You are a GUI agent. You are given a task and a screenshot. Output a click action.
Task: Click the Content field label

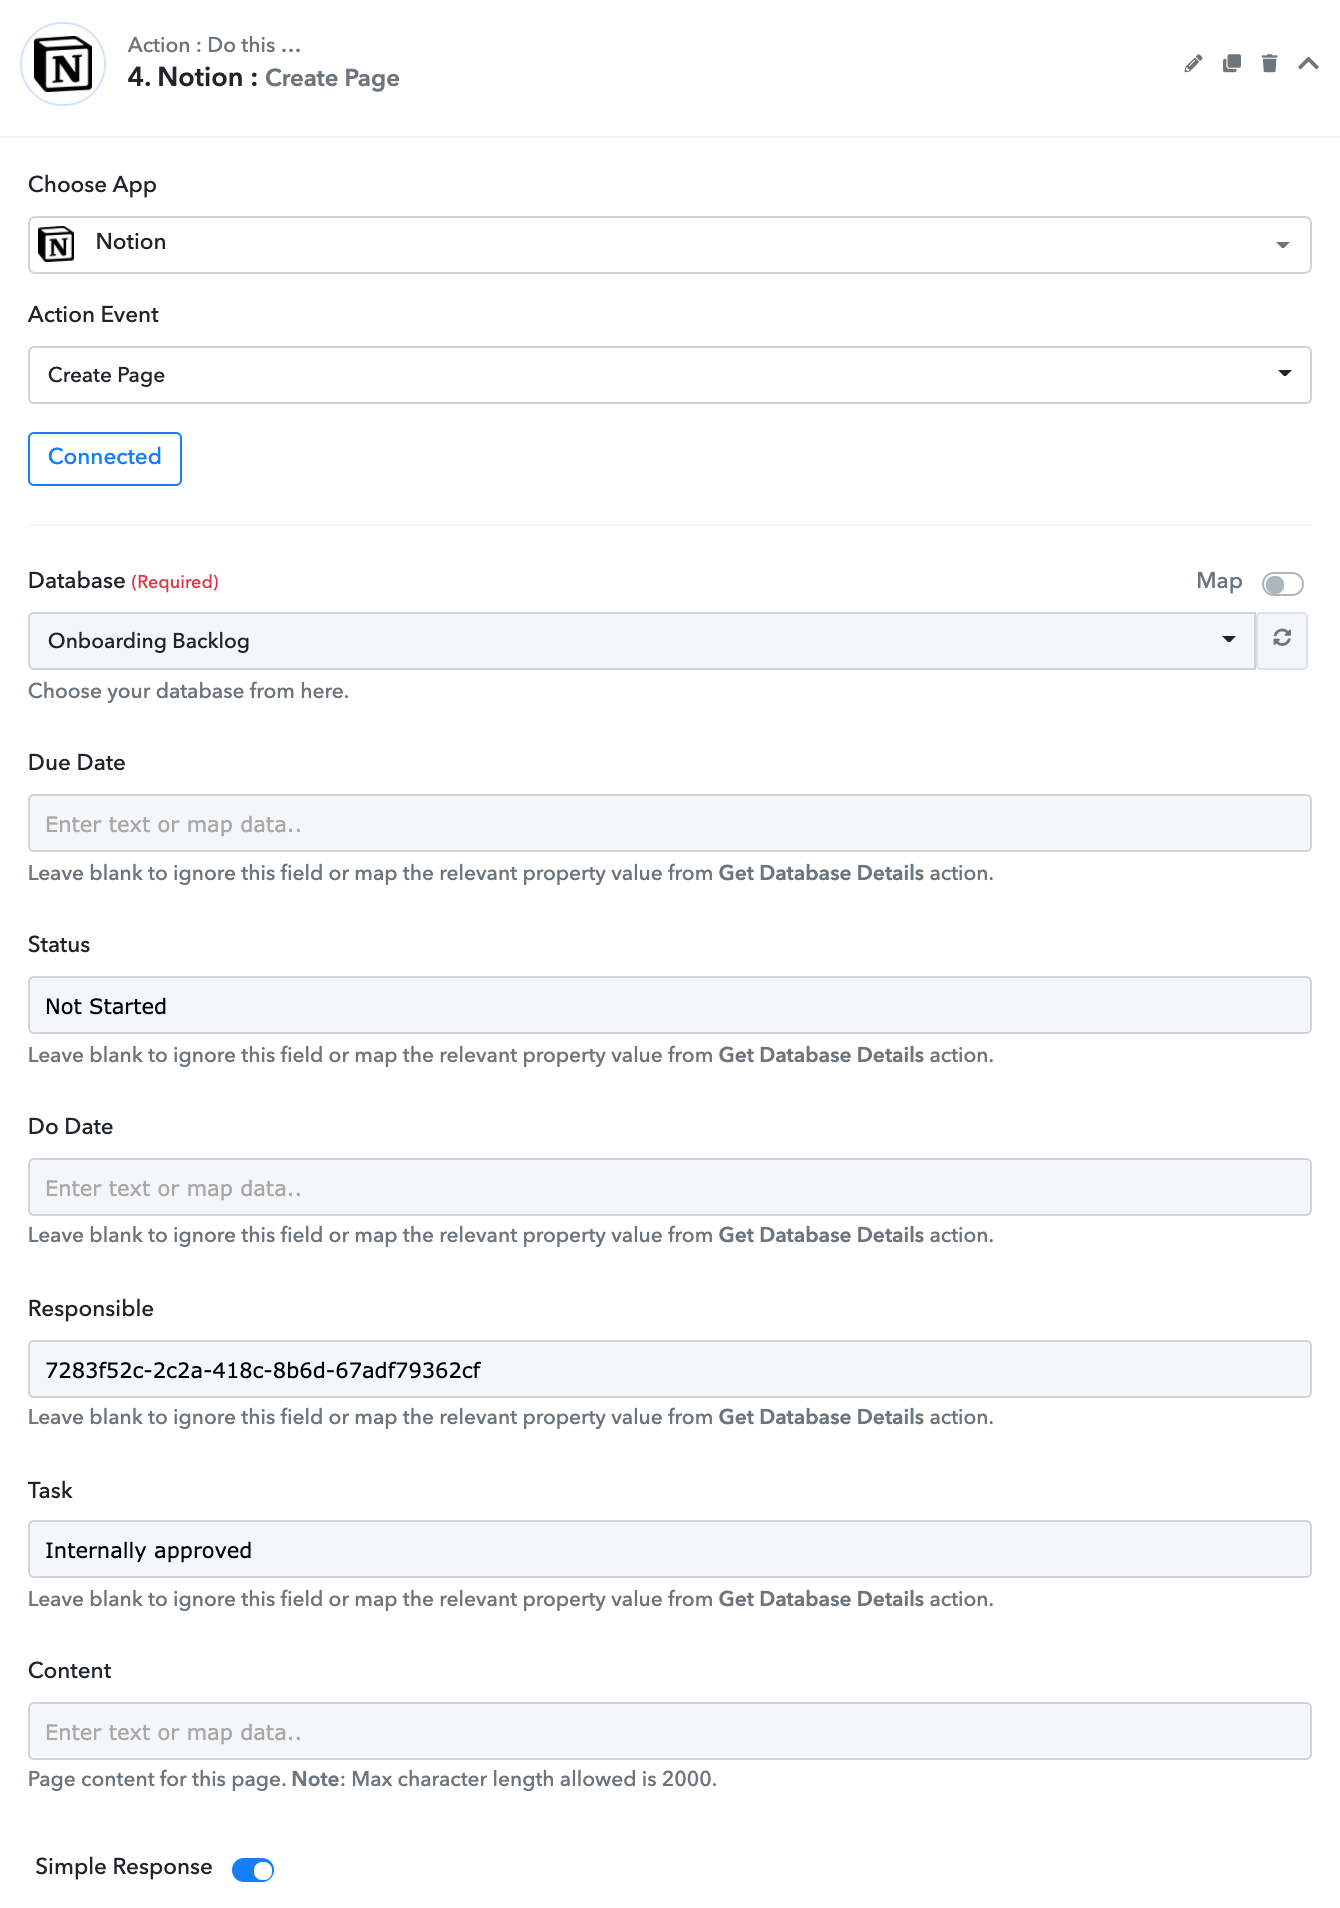pos(70,1671)
